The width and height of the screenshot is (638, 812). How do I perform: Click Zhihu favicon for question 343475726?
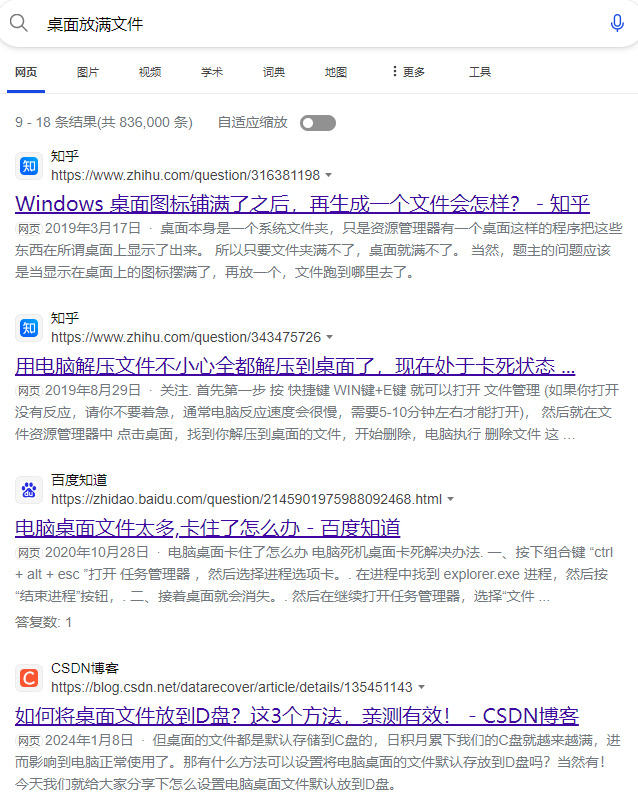(29, 328)
